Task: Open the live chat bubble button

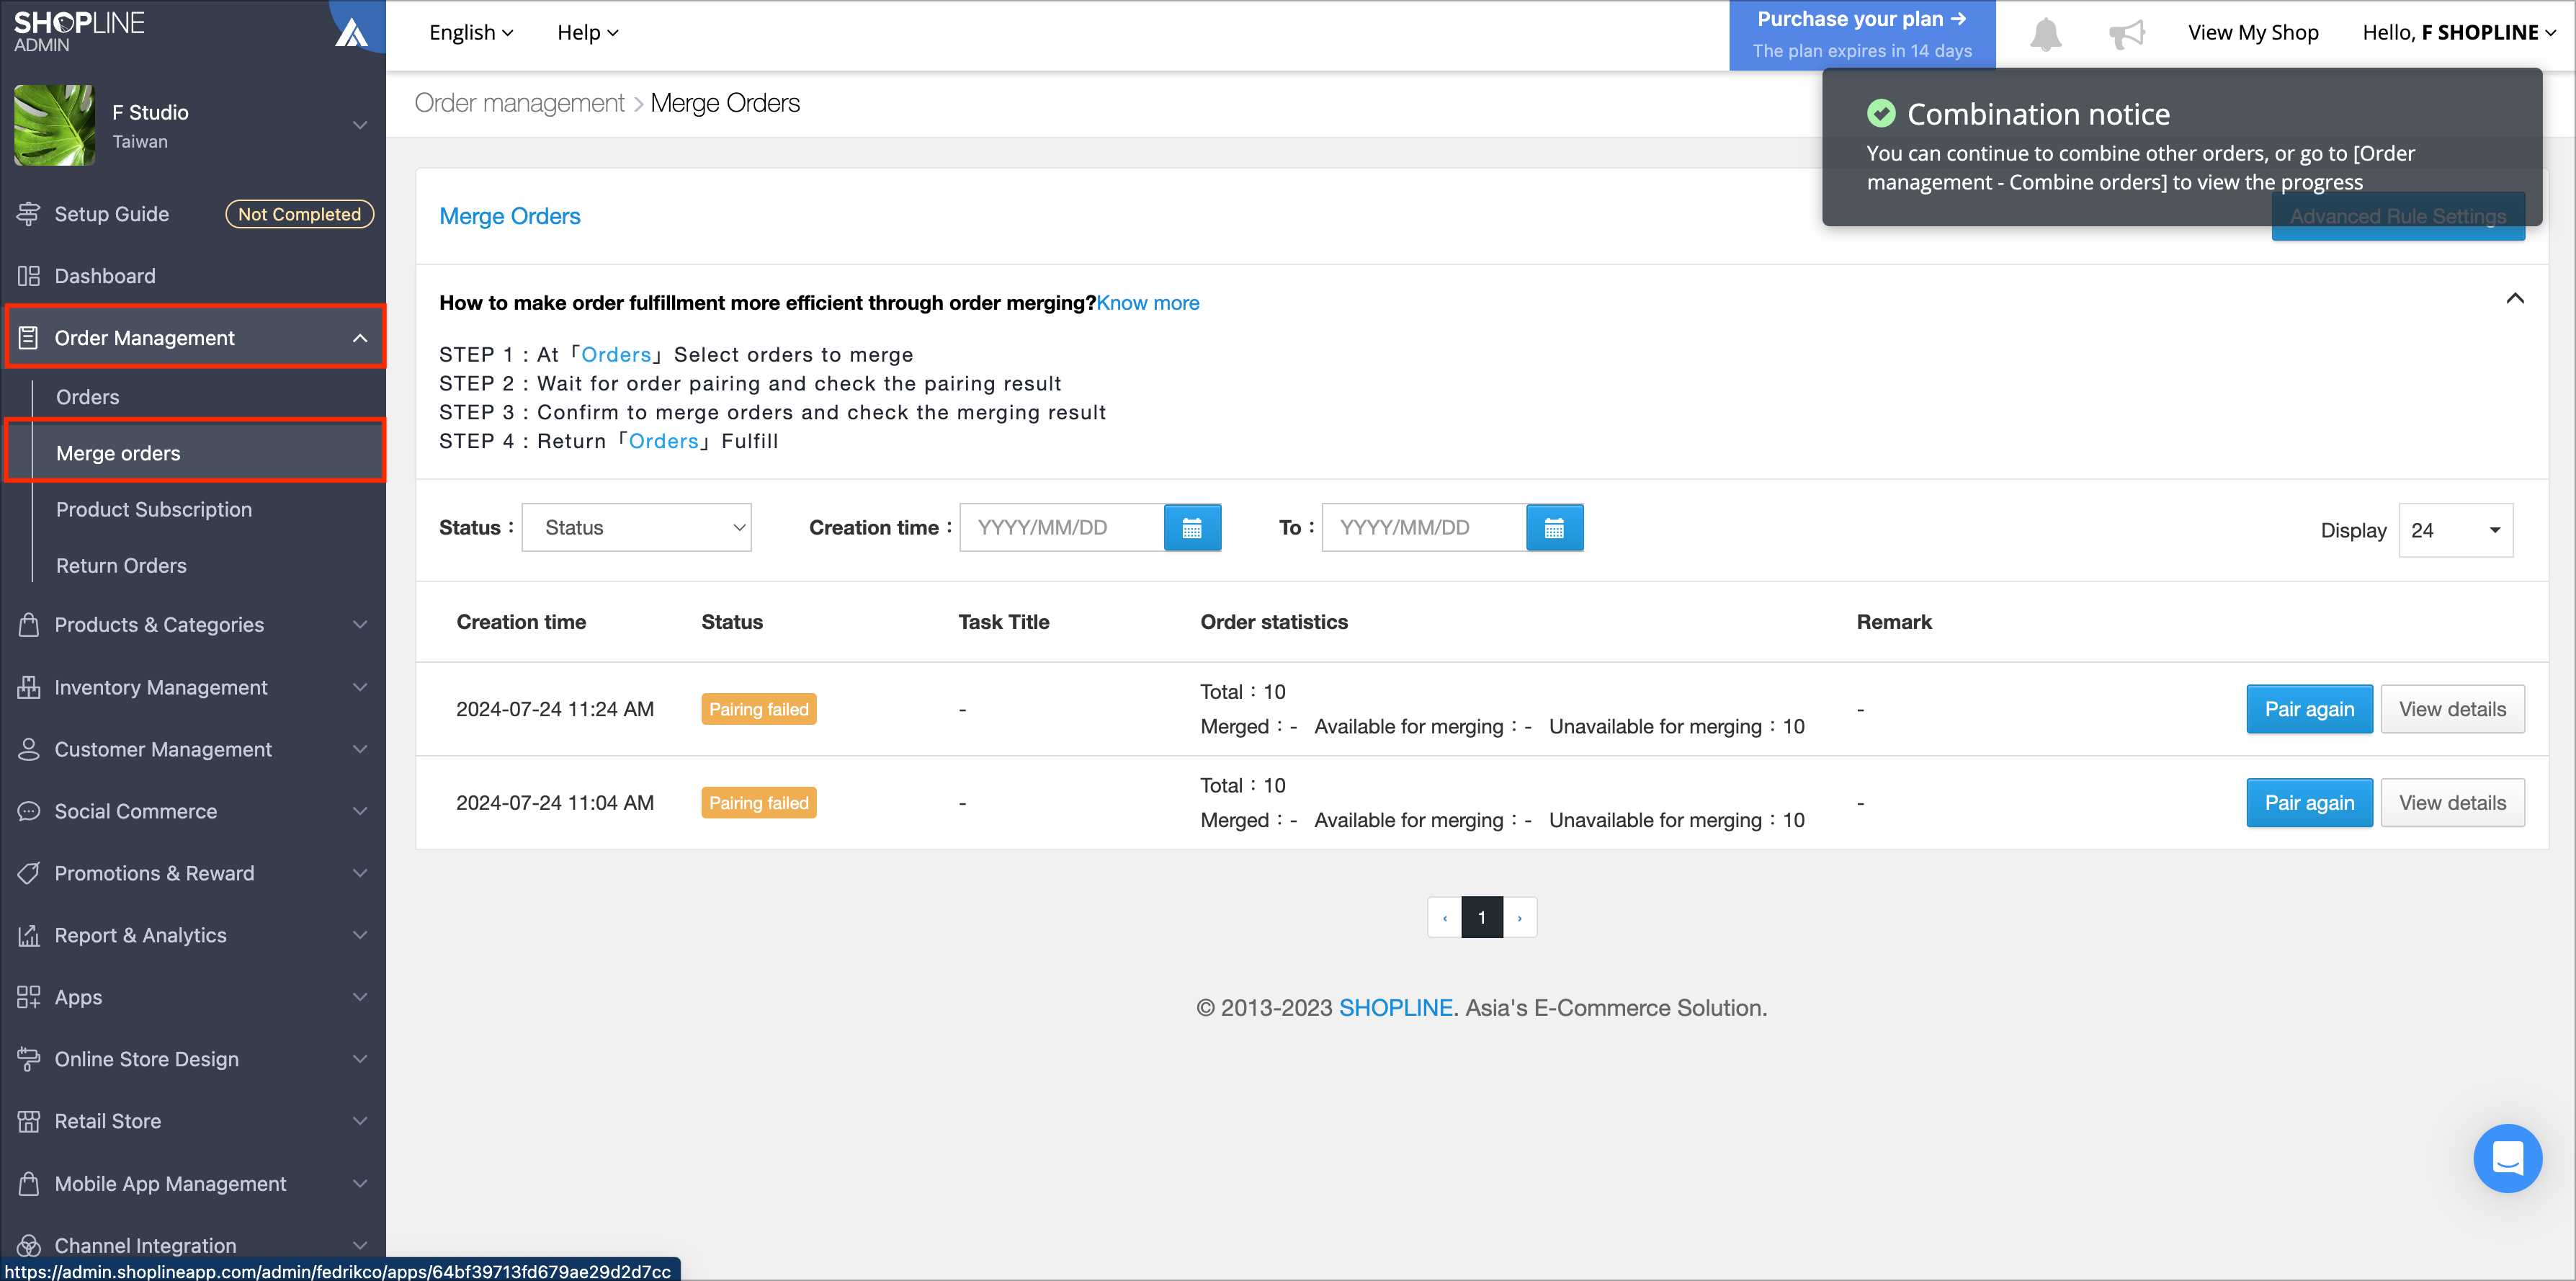Action: point(2507,1158)
